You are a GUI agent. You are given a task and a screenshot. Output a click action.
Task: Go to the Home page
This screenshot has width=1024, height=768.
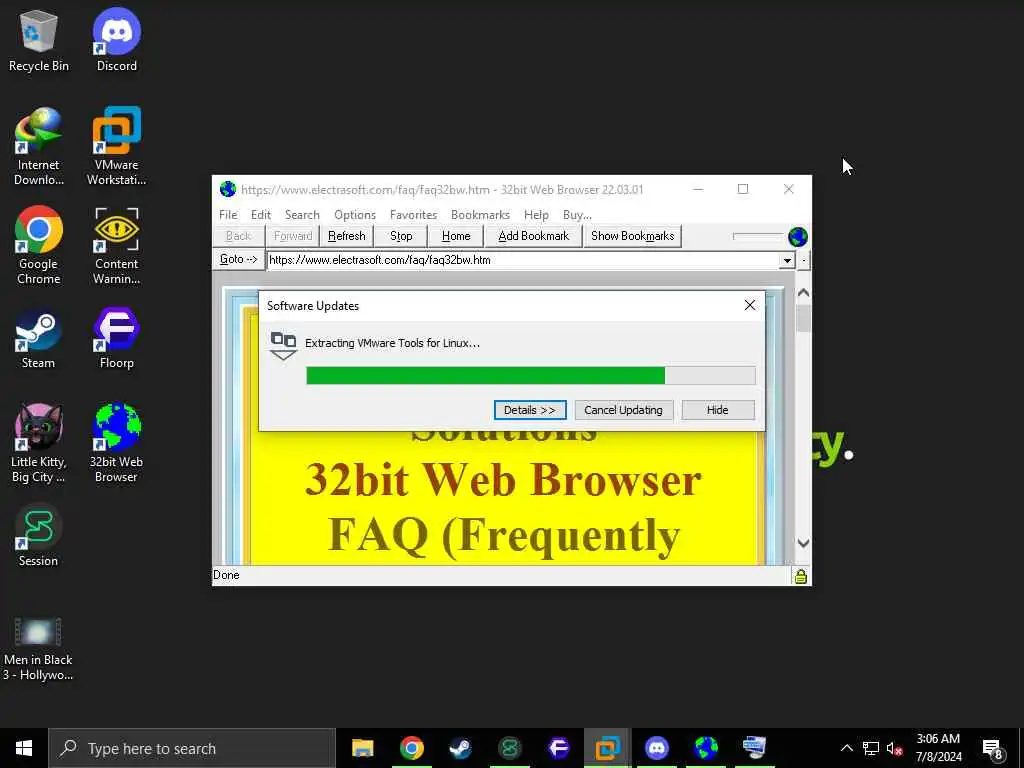tap(456, 236)
